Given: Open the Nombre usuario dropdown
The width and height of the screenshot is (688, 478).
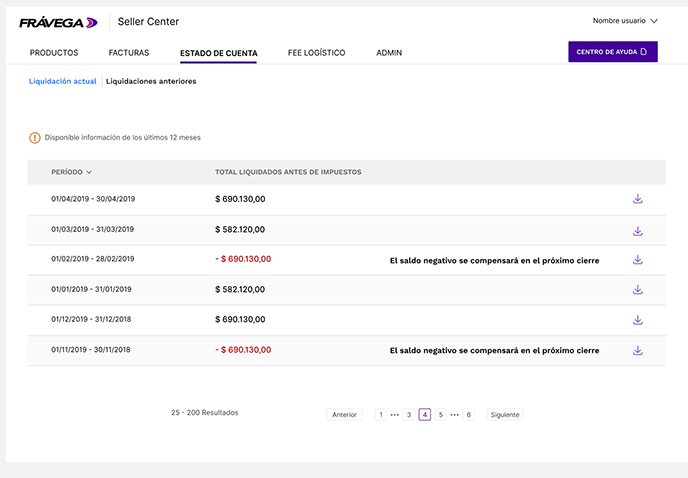Looking at the screenshot, I should 625,21.
